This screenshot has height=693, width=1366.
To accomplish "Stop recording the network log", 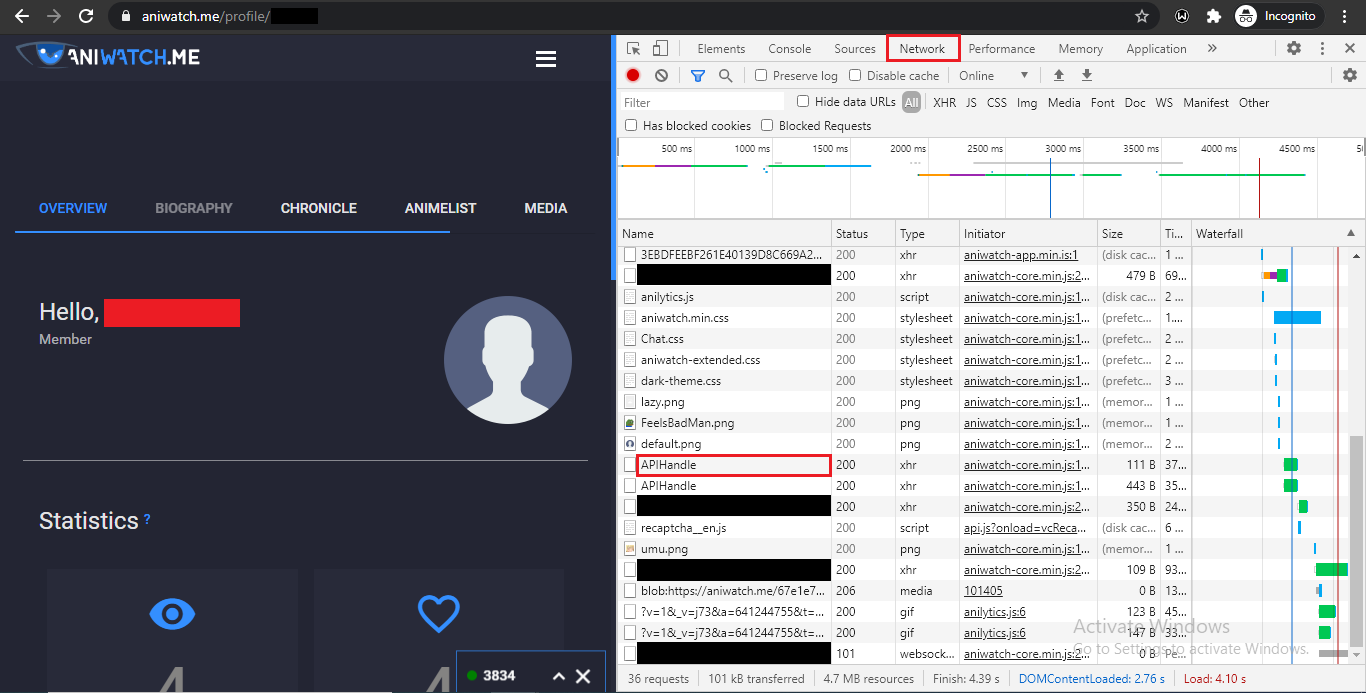I will pyautogui.click(x=633, y=75).
